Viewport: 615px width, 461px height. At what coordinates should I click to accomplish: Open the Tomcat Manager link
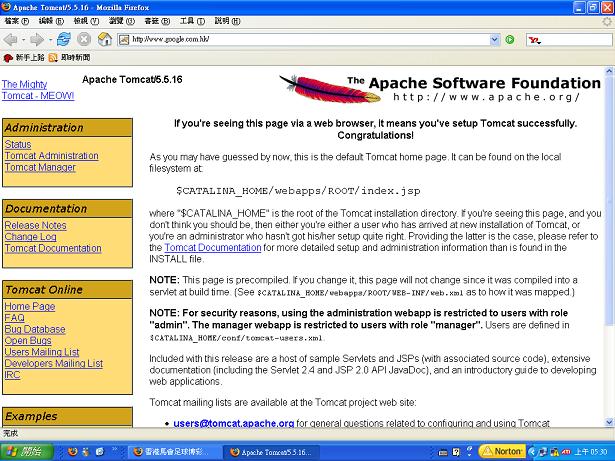[x=40, y=167]
